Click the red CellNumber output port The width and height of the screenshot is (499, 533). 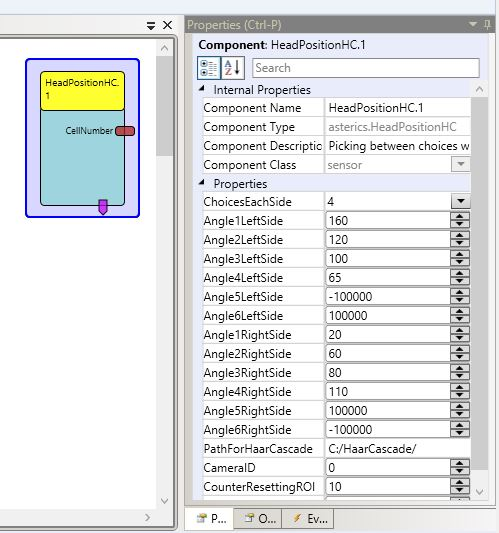tap(125, 131)
